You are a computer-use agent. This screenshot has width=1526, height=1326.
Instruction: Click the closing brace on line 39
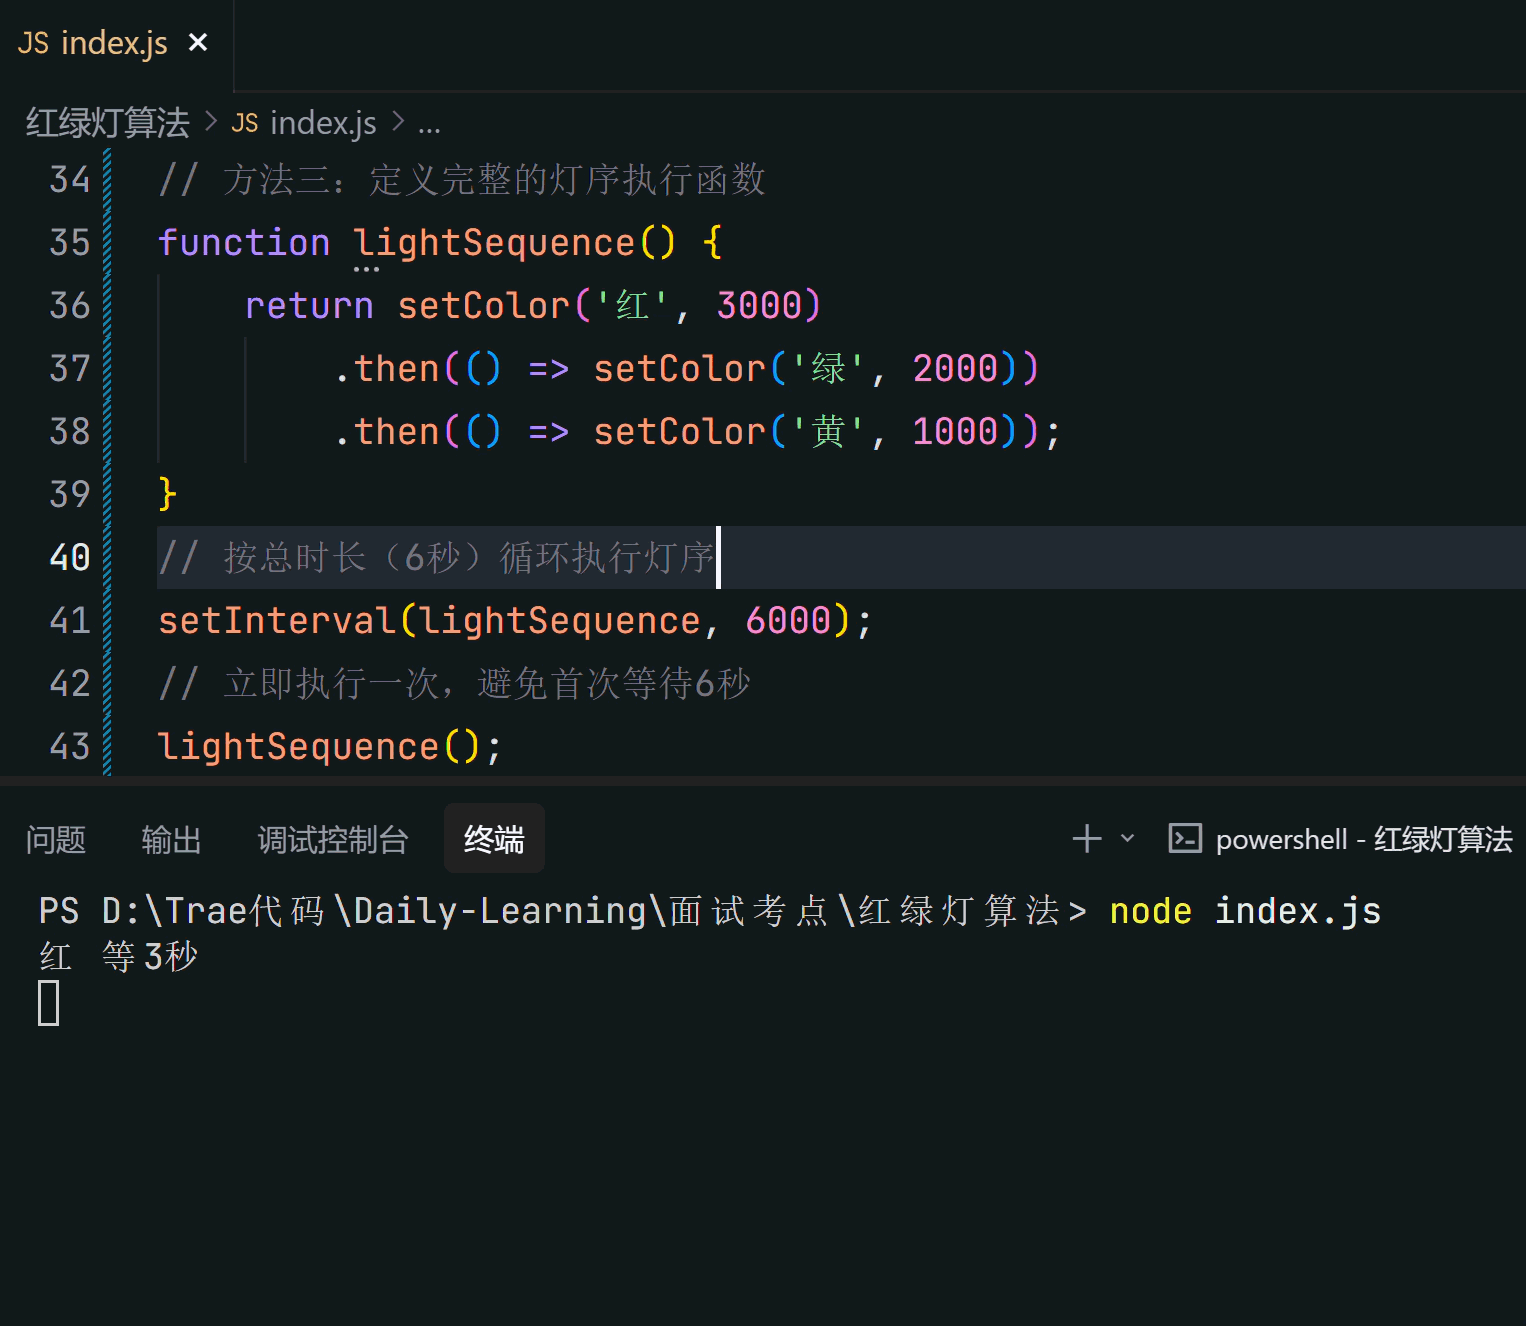168,495
